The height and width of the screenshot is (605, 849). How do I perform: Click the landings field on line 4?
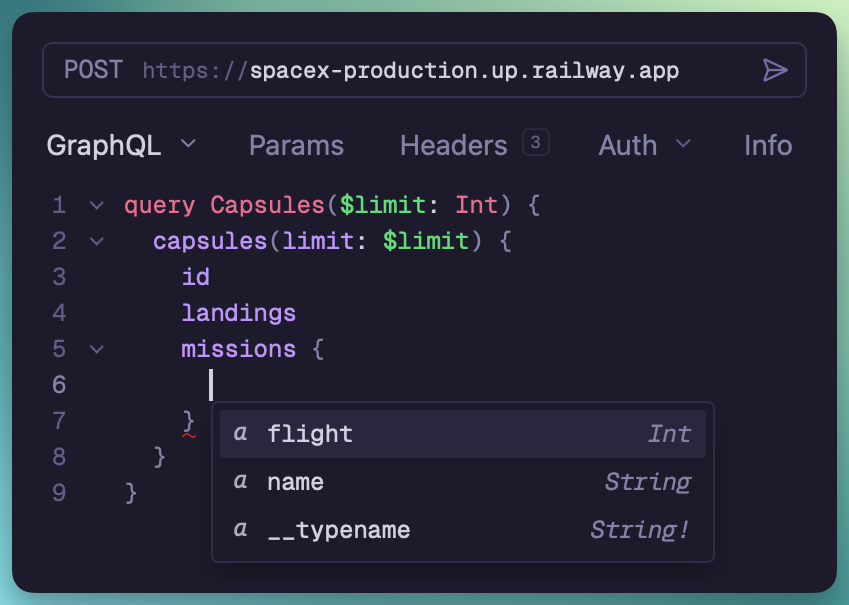tap(238, 313)
